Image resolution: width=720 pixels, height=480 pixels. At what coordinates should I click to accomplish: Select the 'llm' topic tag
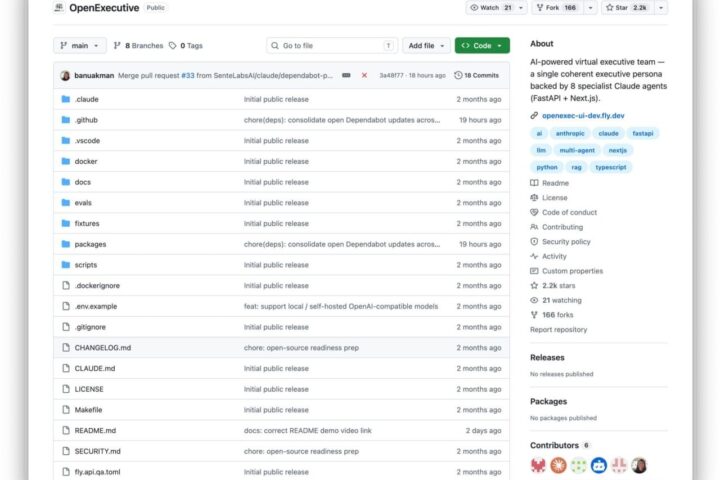click(x=541, y=150)
